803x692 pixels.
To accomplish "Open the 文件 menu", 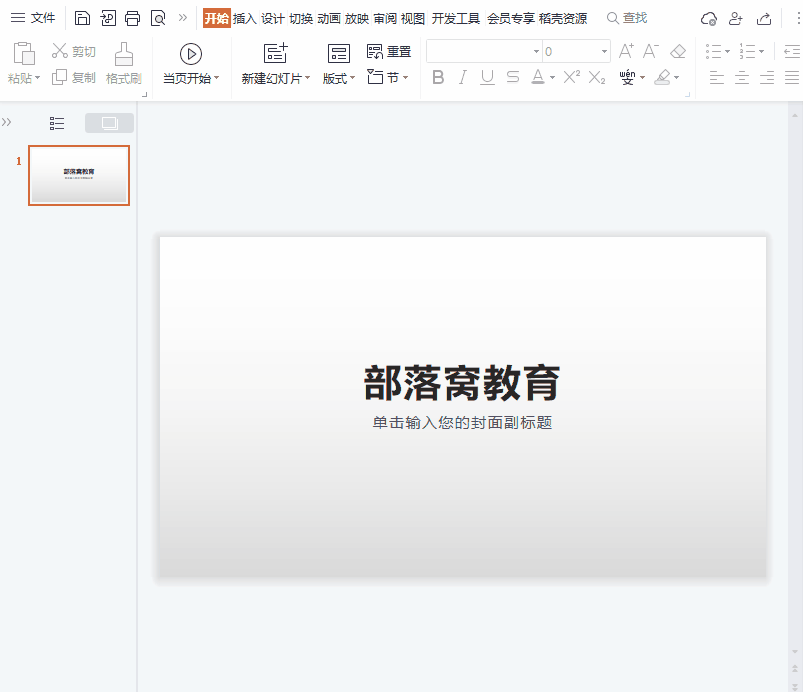I will point(40,17).
